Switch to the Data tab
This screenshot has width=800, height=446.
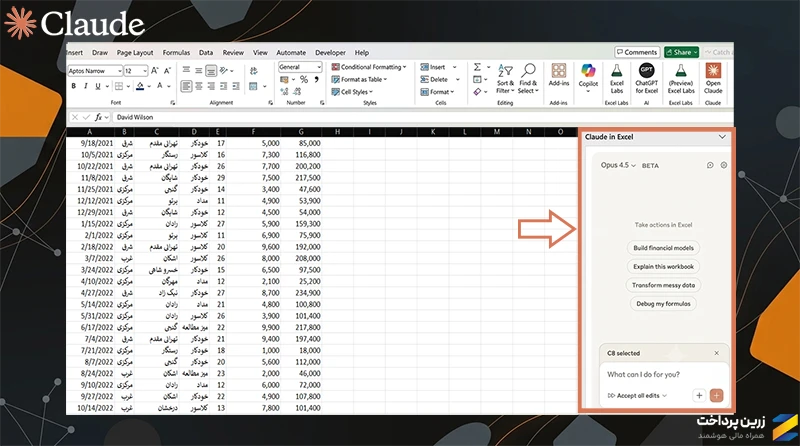coord(206,53)
